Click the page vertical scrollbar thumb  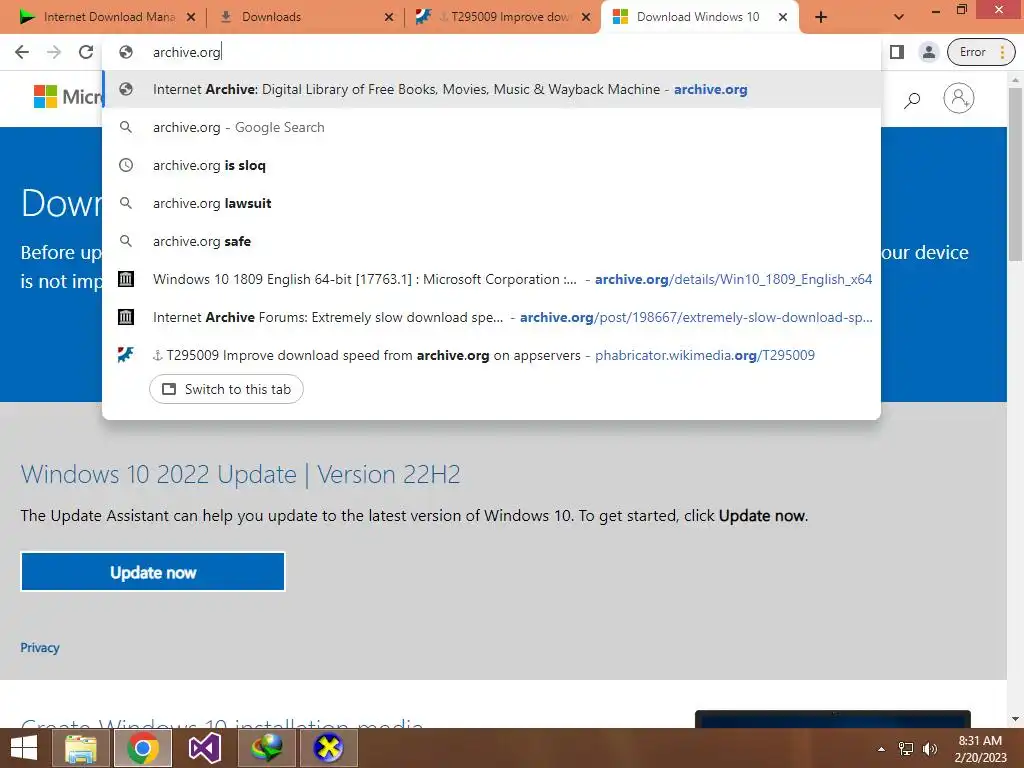[1015, 173]
